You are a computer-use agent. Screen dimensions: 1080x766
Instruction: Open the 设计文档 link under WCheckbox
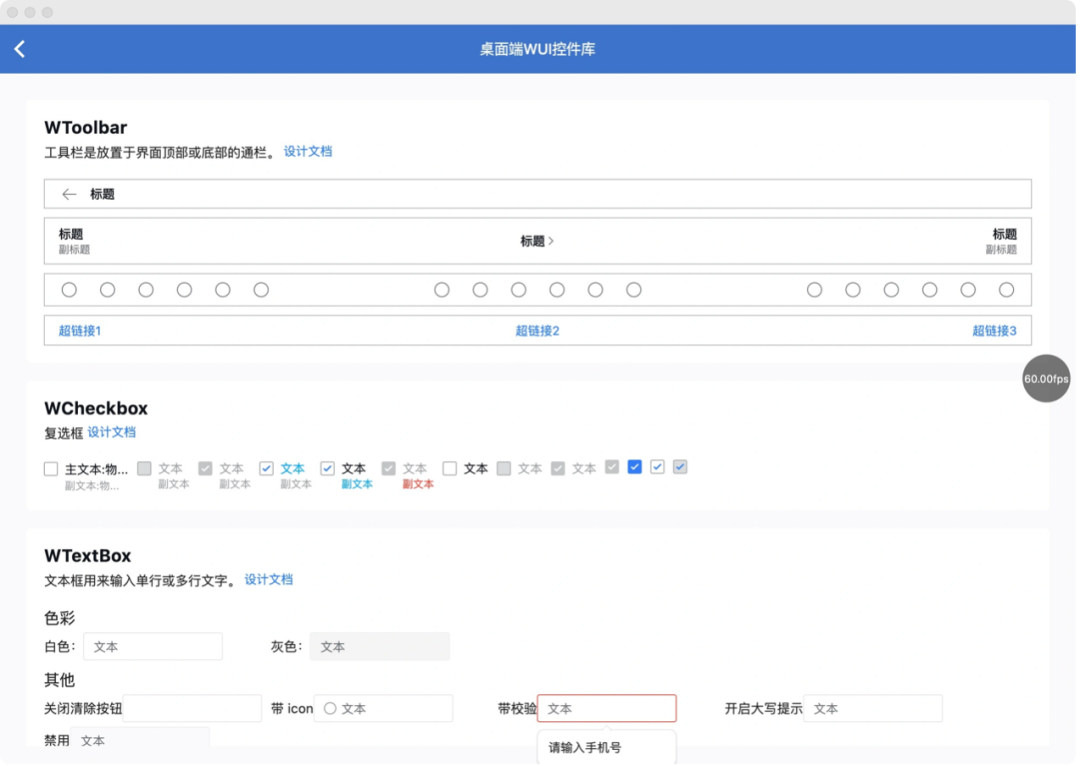click(x=110, y=432)
